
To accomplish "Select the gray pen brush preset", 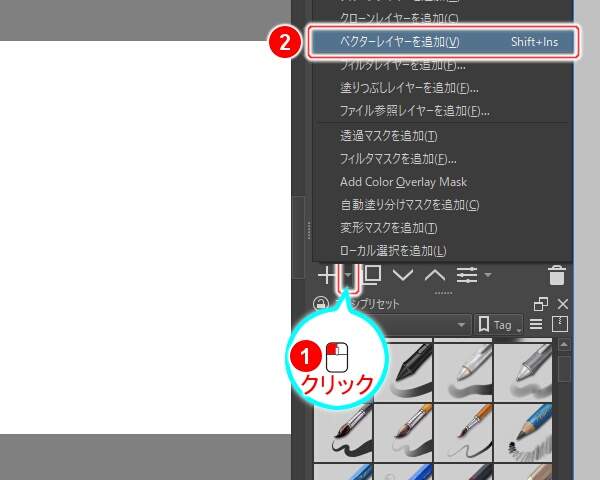I will point(523,371).
